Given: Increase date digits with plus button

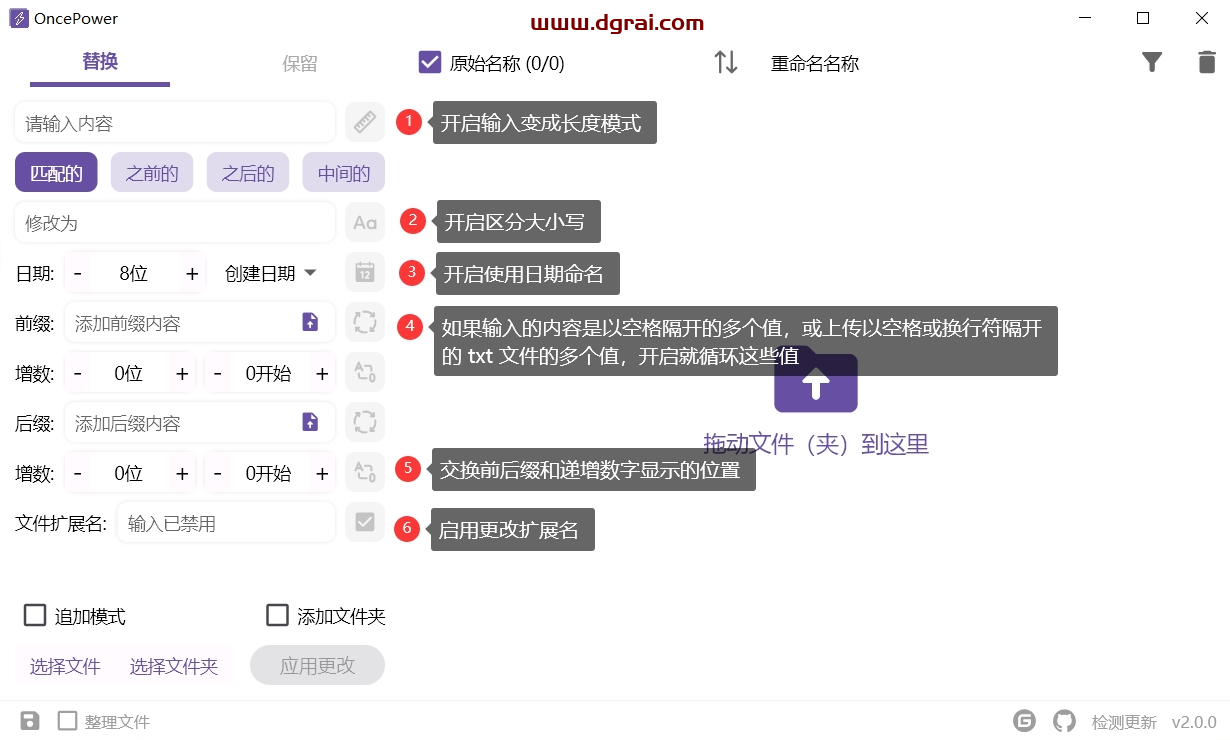Looking at the screenshot, I should click(x=191, y=273).
